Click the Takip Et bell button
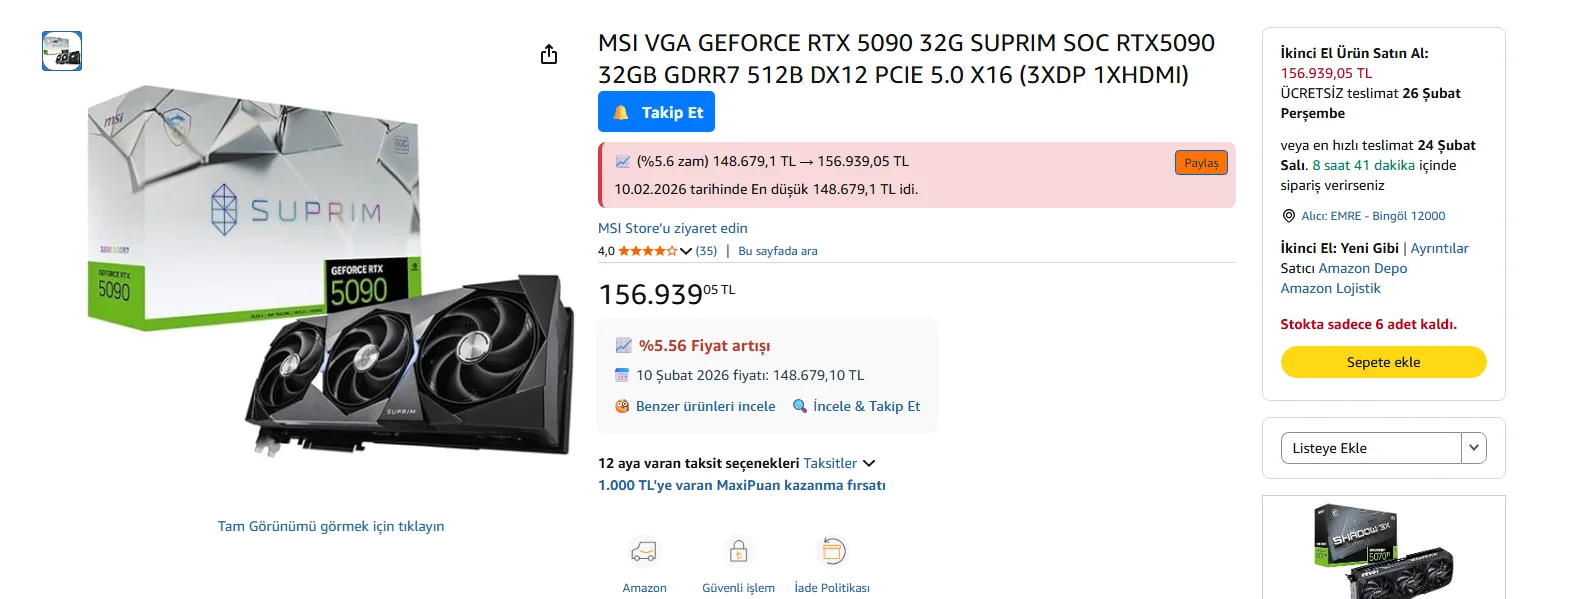 (x=656, y=112)
